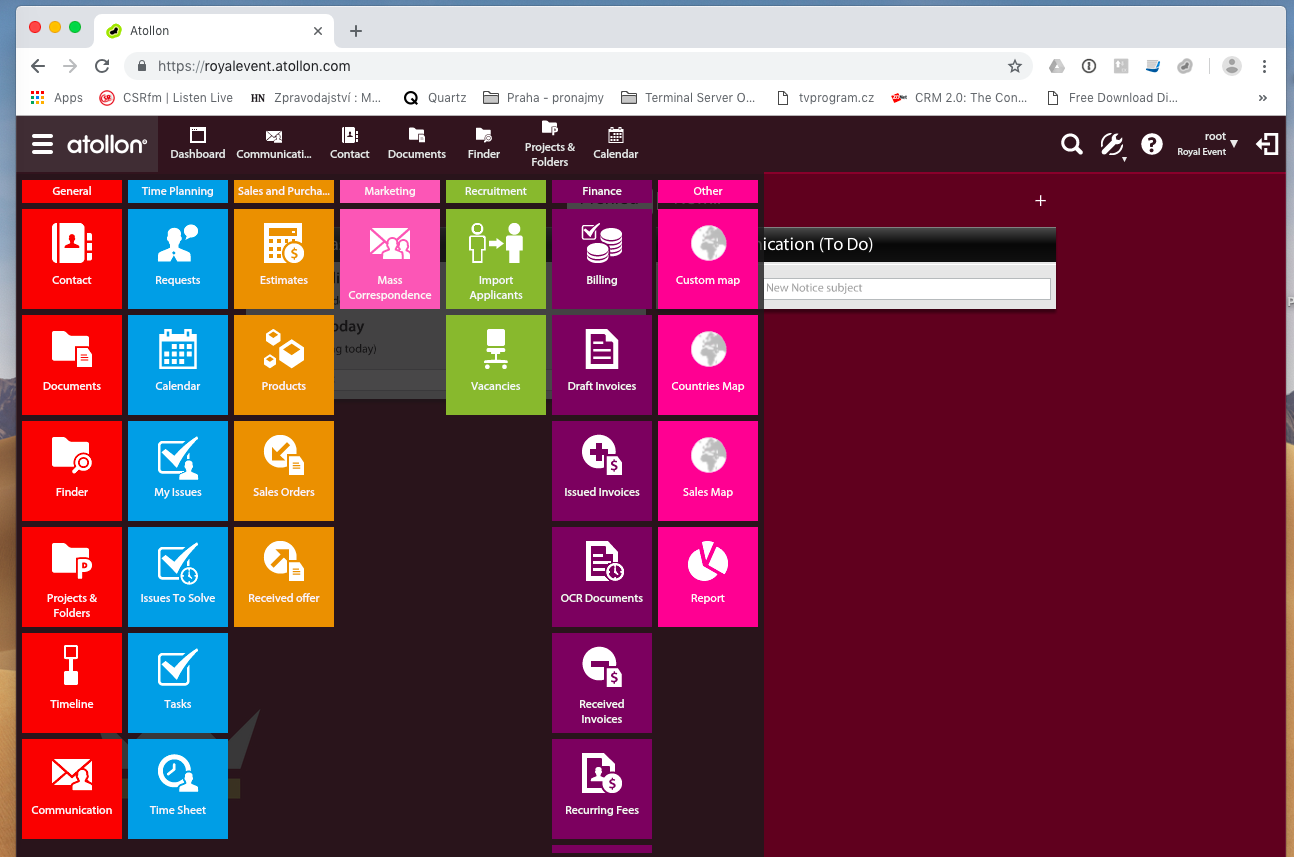Launch the Estimates module
Image resolution: width=1294 pixels, height=857 pixels.
283,258
